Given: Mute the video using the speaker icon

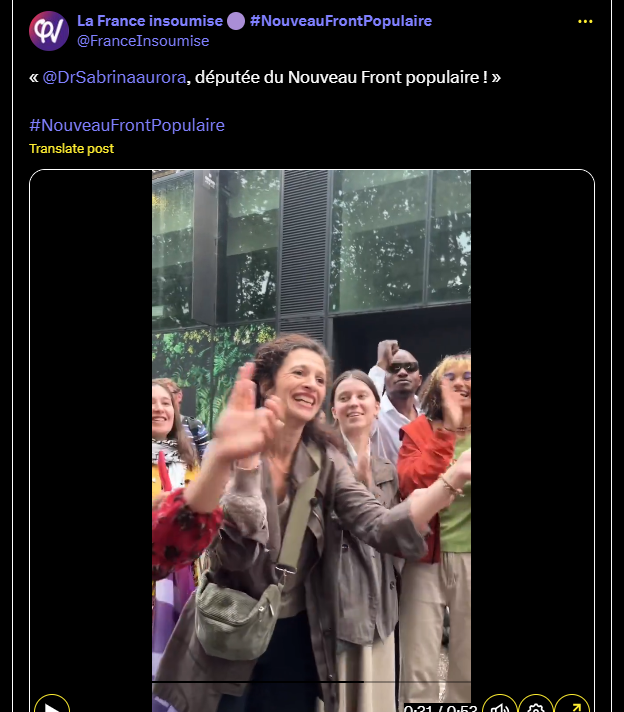Looking at the screenshot, I should [x=500, y=705].
